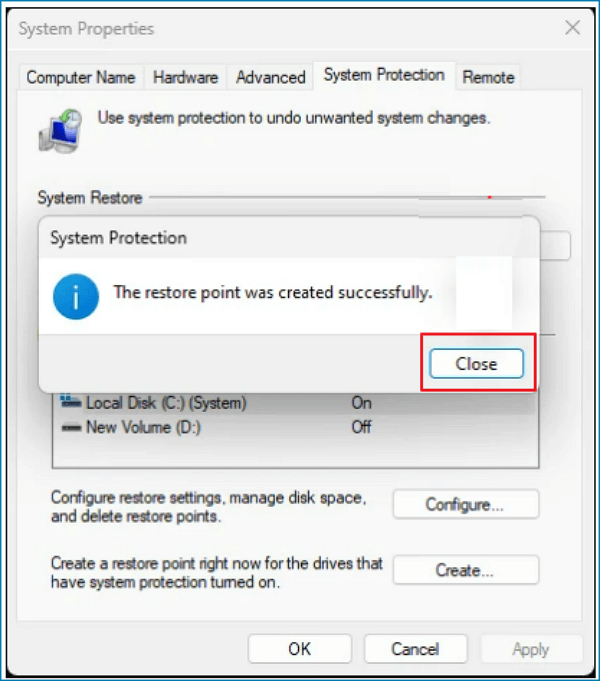Click the Cancel button
Viewport: 600px width, 681px height.
(x=415, y=649)
